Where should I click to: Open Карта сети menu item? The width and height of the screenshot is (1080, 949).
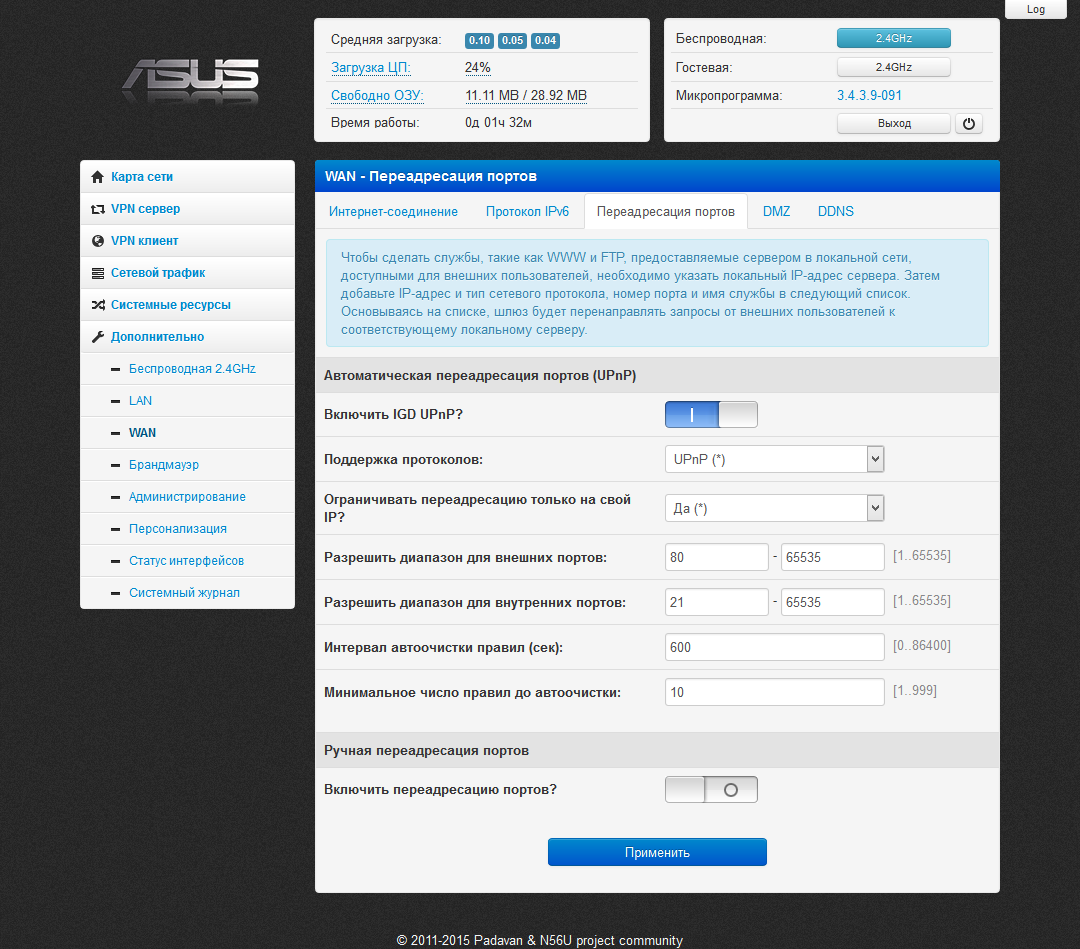(142, 177)
